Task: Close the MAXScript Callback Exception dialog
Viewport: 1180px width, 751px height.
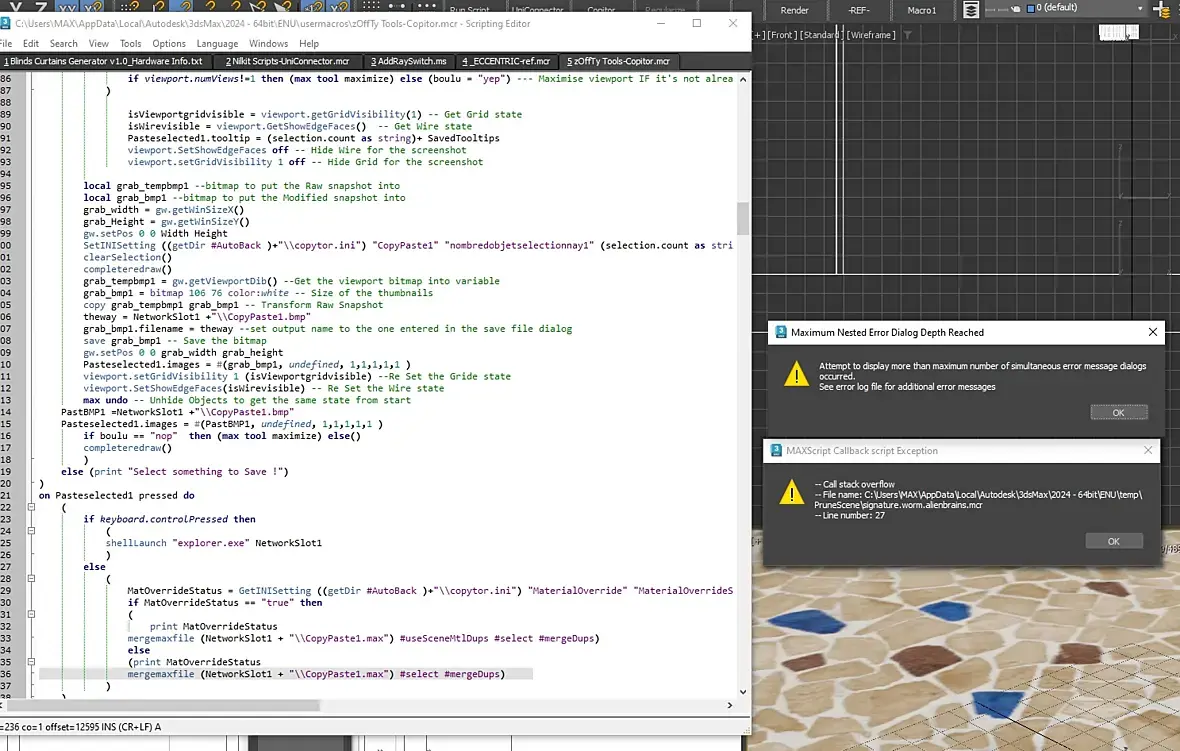Action: 1149,450
